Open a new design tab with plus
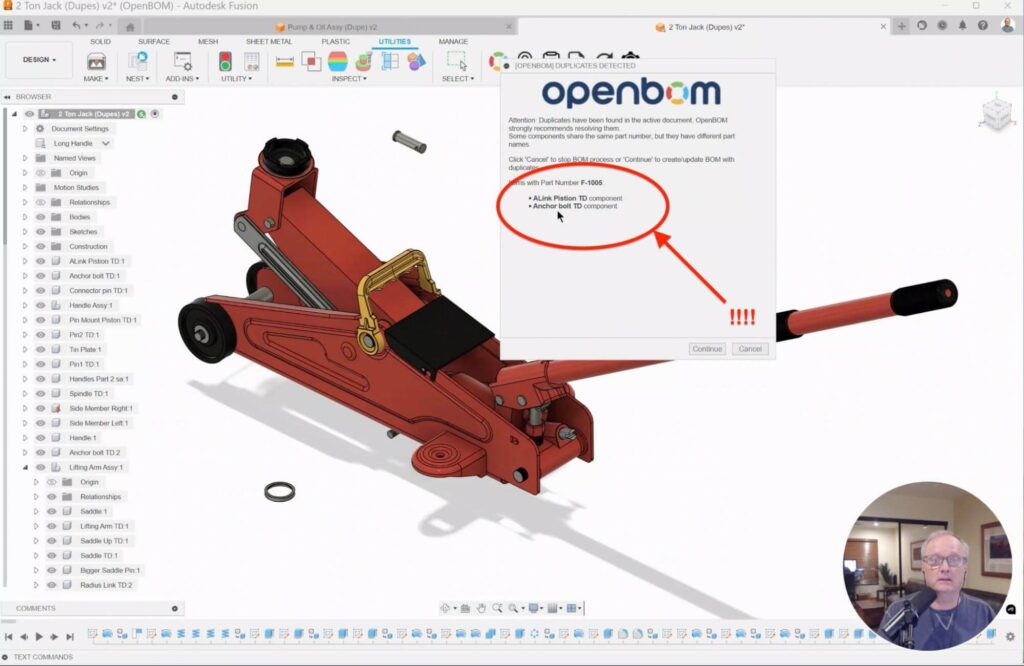The height and width of the screenshot is (666, 1024). point(902,26)
